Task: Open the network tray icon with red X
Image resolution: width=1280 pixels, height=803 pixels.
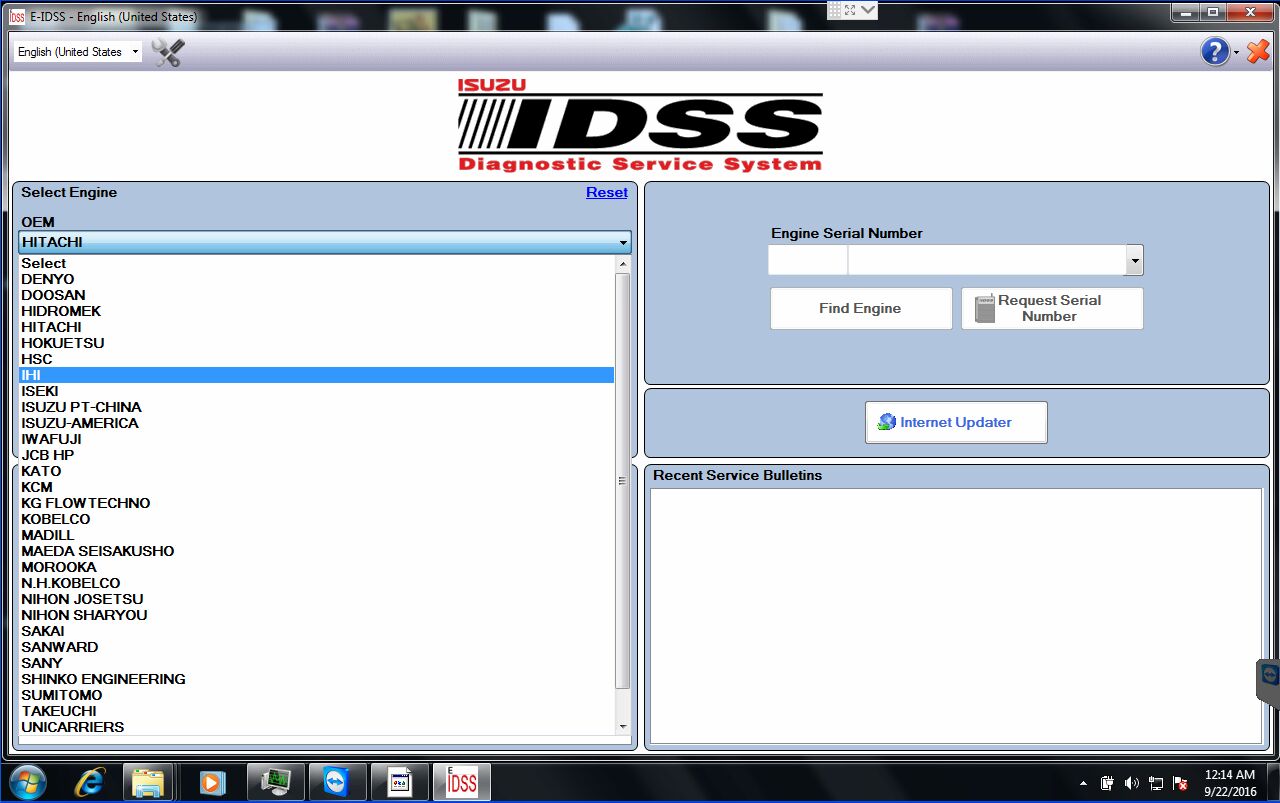Action: (x=1180, y=783)
